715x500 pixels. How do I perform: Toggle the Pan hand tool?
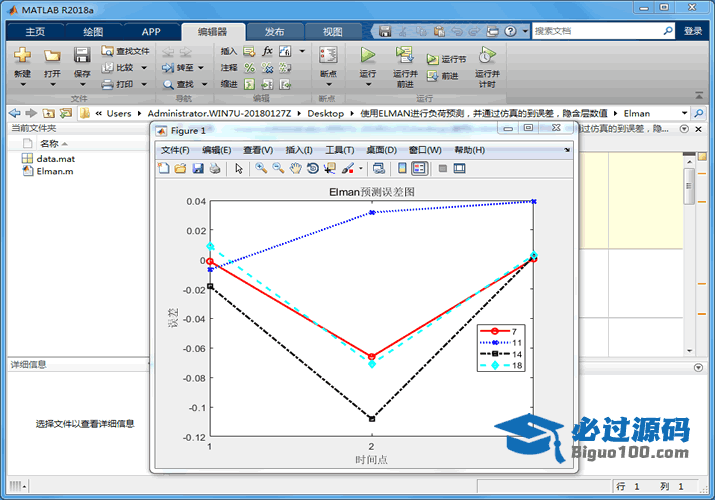pyautogui.click(x=295, y=168)
